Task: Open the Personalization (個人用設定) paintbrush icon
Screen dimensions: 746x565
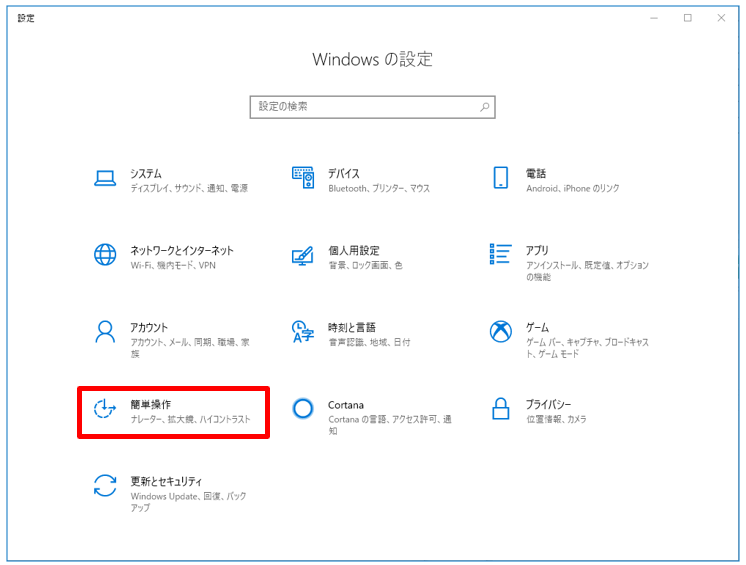Action: pyautogui.click(x=302, y=255)
